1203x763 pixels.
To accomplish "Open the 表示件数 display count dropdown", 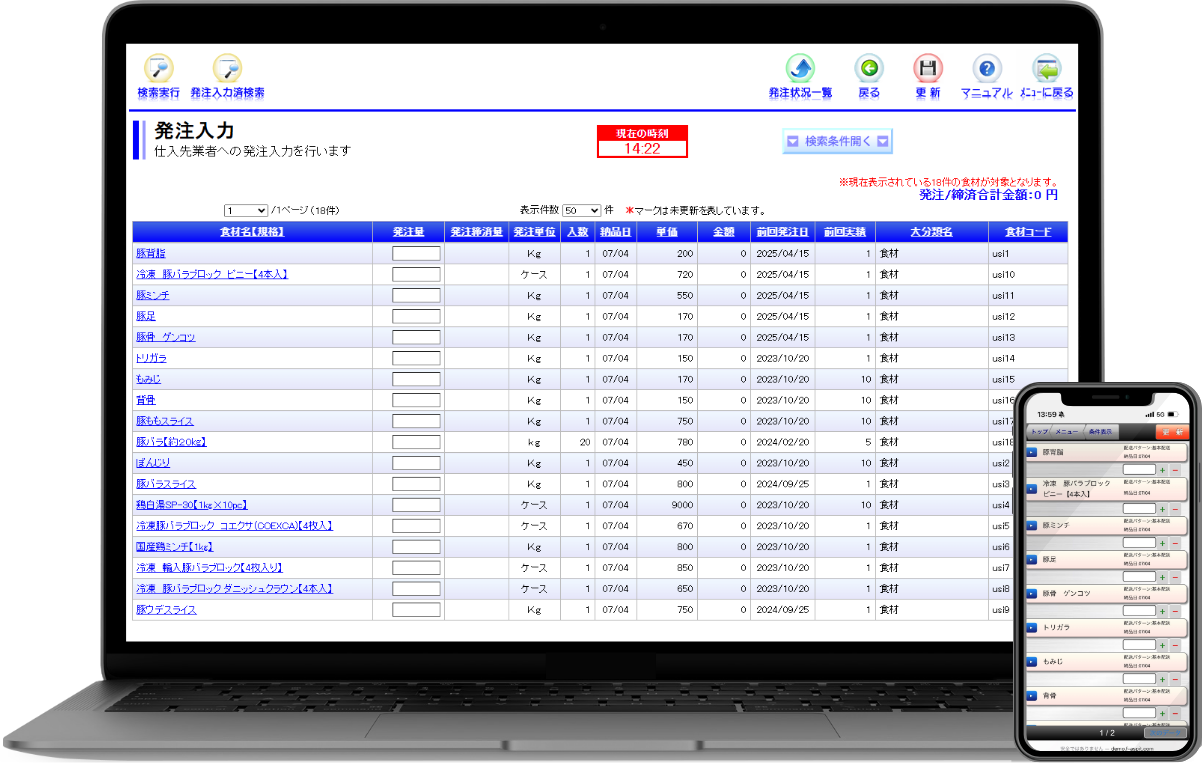I will [581, 211].
